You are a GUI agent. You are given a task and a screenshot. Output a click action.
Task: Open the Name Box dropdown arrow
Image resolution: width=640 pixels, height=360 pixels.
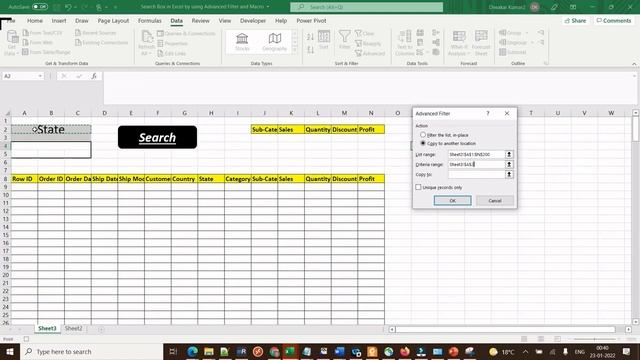tap(40, 76)
